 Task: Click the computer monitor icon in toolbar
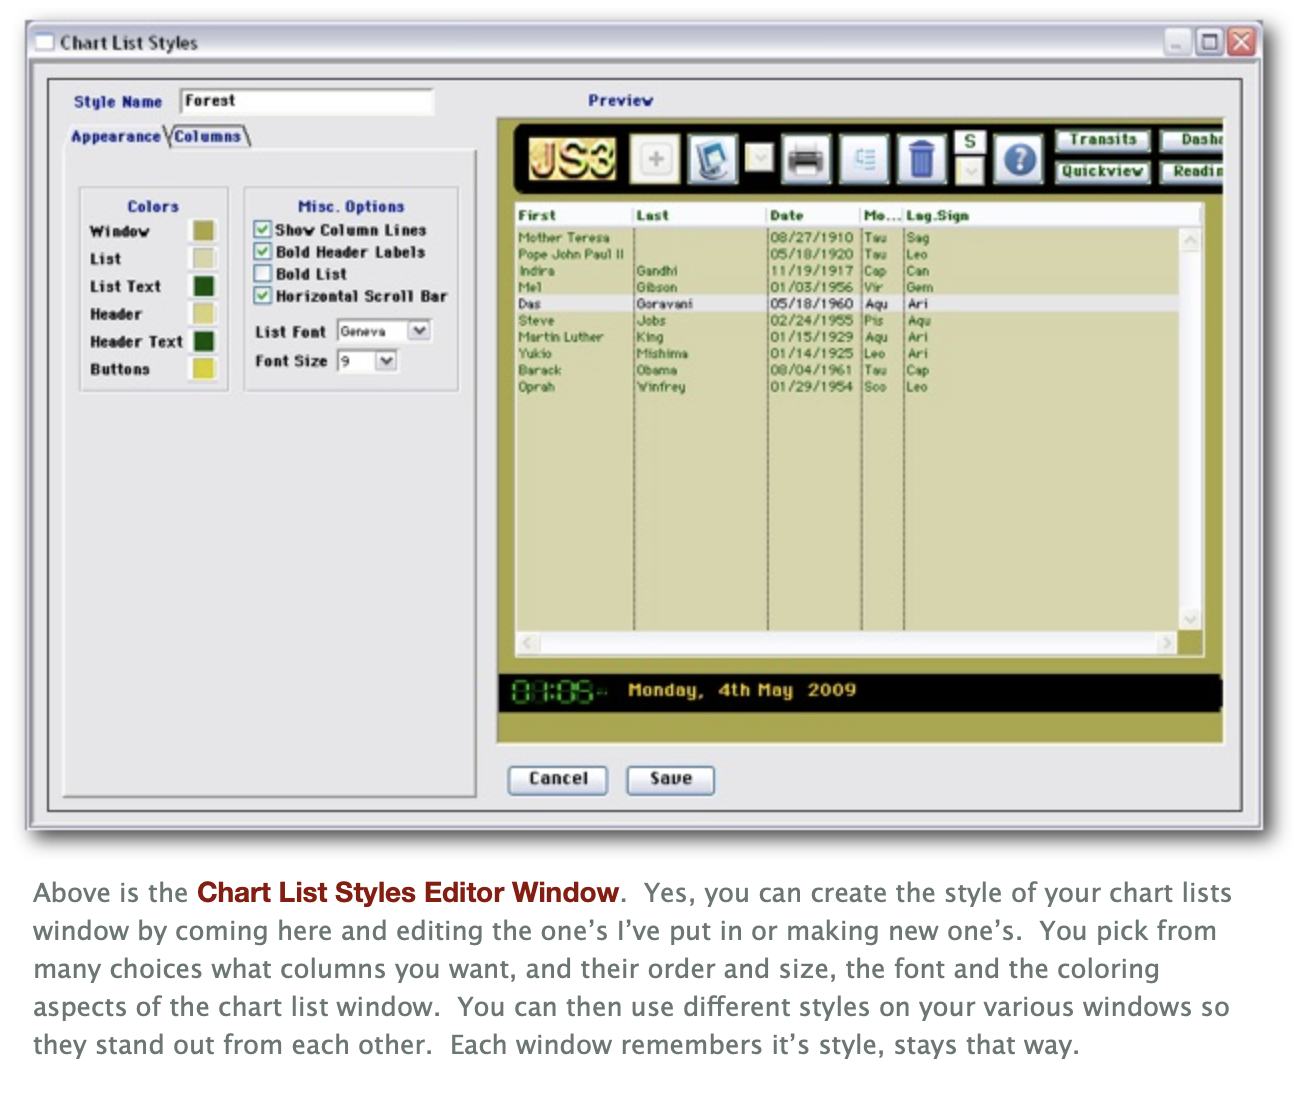point(712,160)
